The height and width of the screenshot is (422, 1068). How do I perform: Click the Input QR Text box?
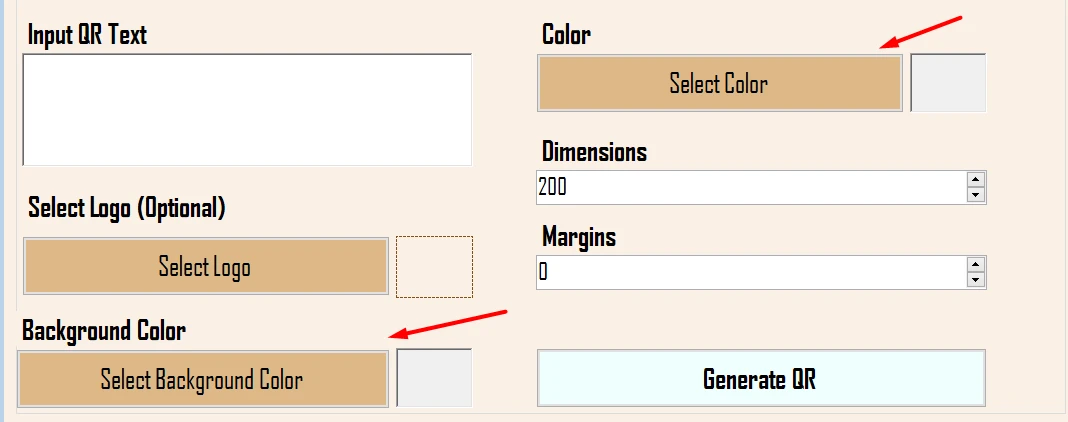click(246, 109)
